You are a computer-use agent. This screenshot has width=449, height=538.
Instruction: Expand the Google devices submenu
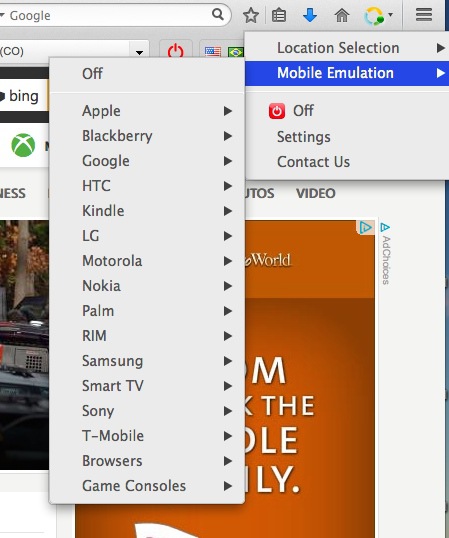point(147,161)
